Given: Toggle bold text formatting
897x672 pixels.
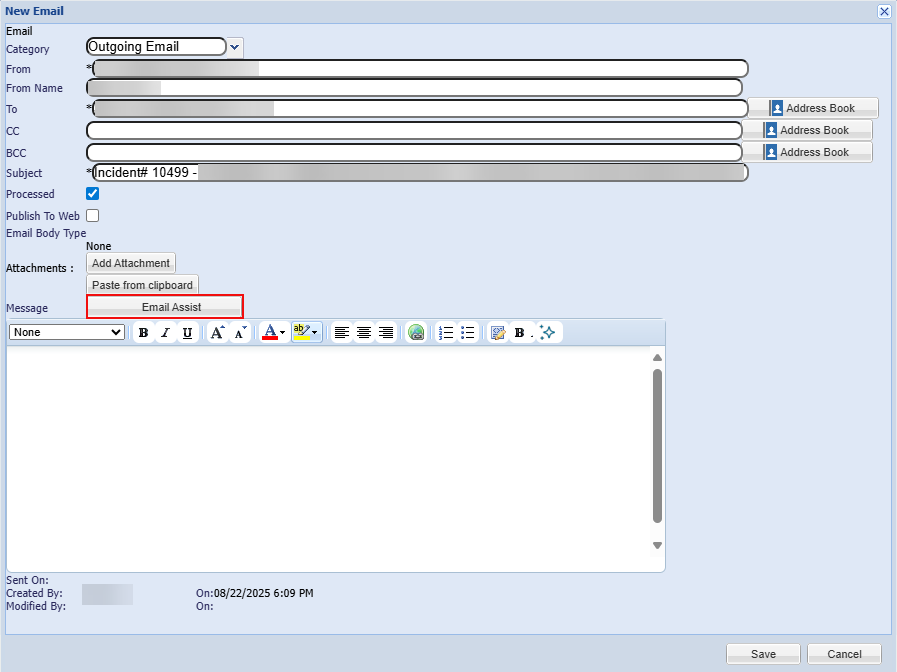Looking at the screenshot, I should point(143,333).
